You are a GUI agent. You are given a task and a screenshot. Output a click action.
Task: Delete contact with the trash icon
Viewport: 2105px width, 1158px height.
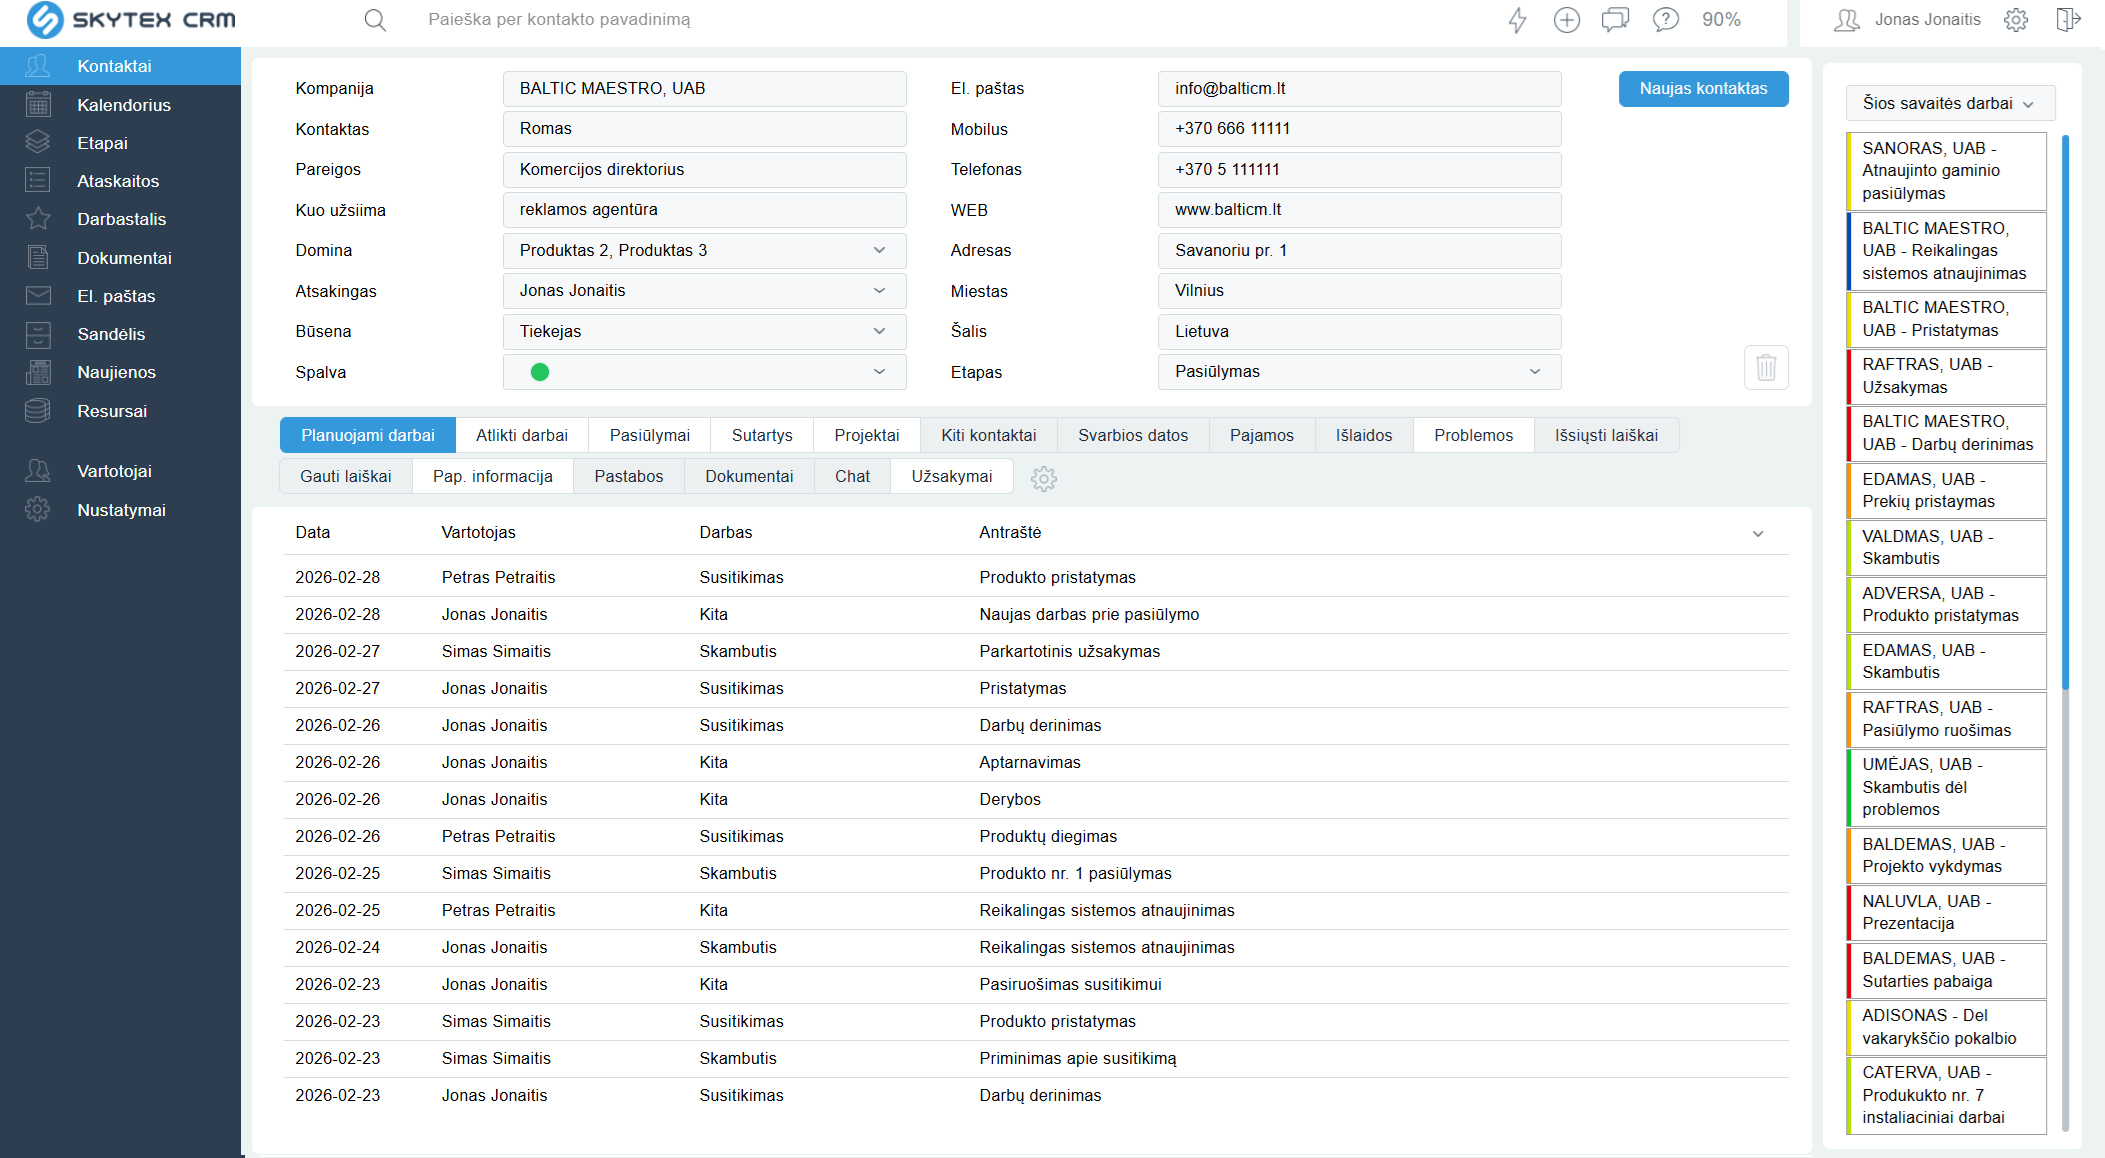click(x=1766, y=367)
